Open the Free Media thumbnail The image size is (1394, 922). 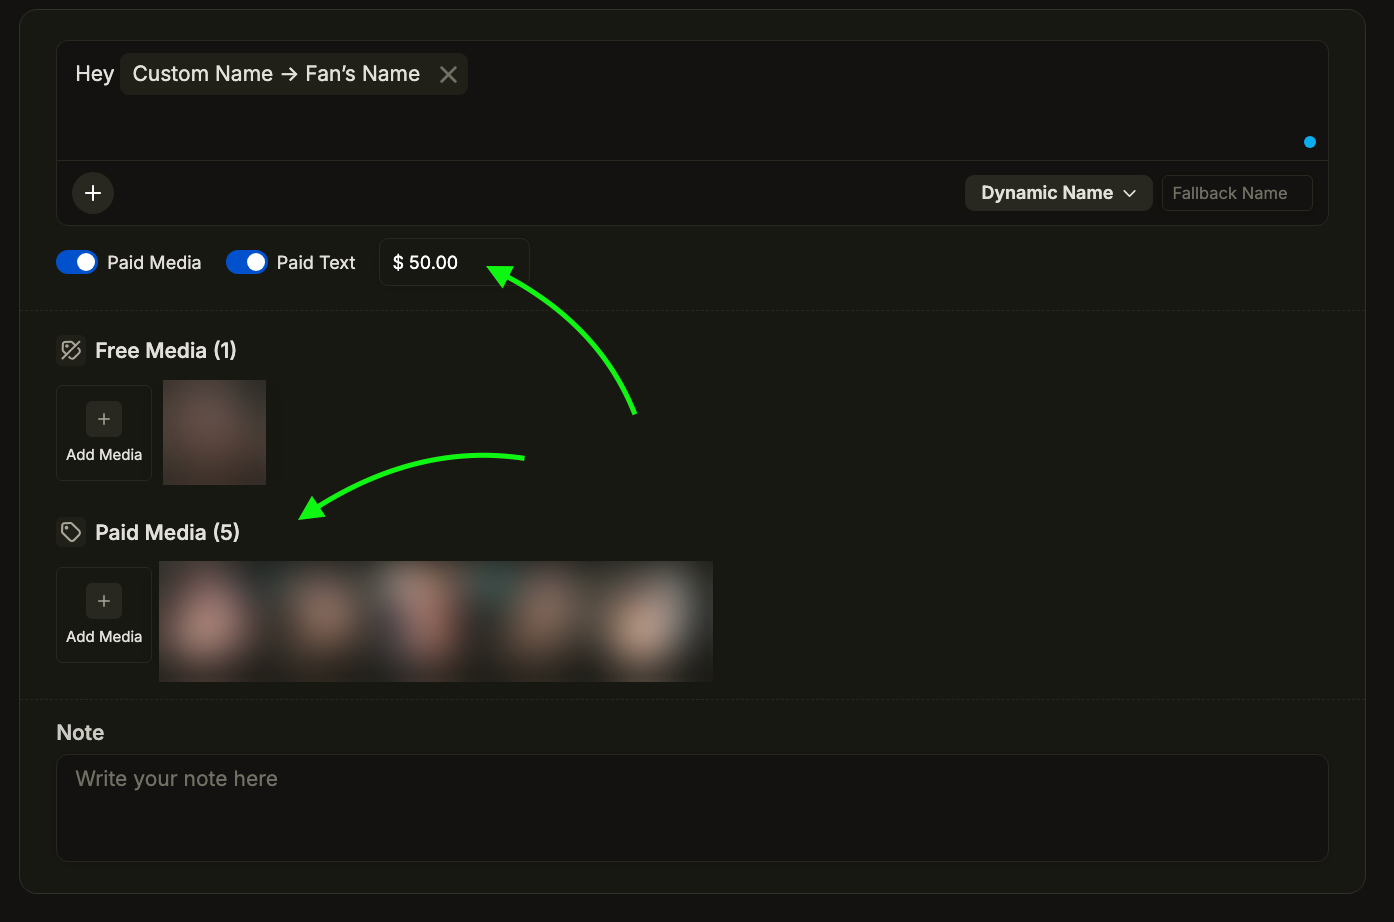(214, 432)
